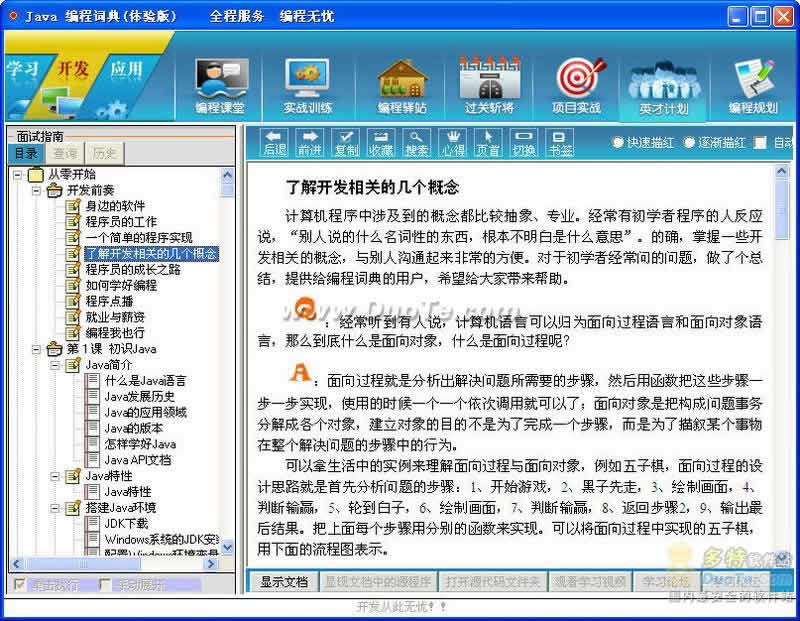Switch to the 查询 tab in sidebar
Viewport: 800px width, 621px height.
65,153
